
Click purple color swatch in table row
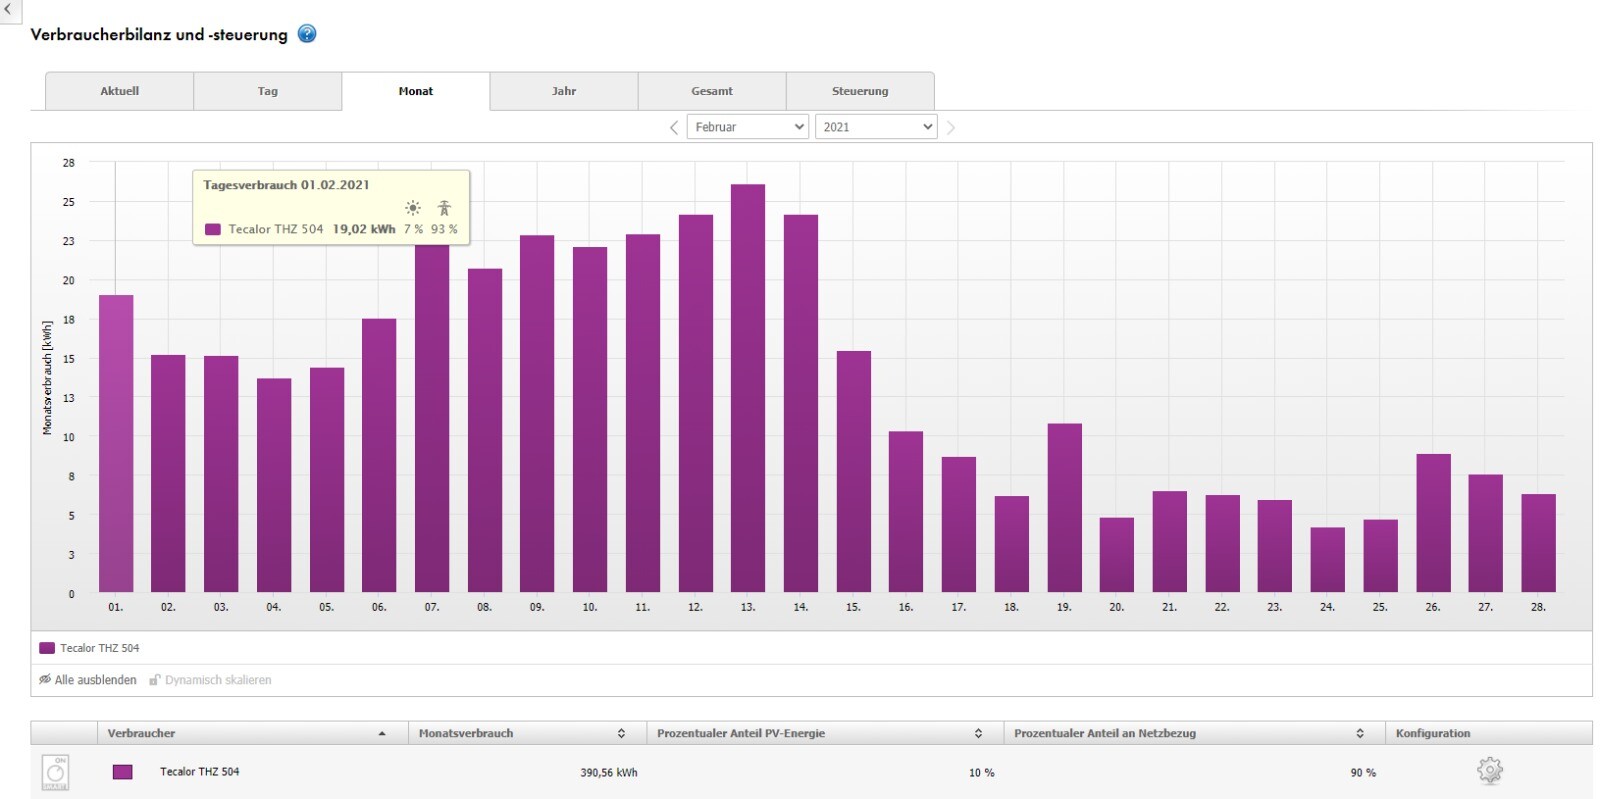123,772
